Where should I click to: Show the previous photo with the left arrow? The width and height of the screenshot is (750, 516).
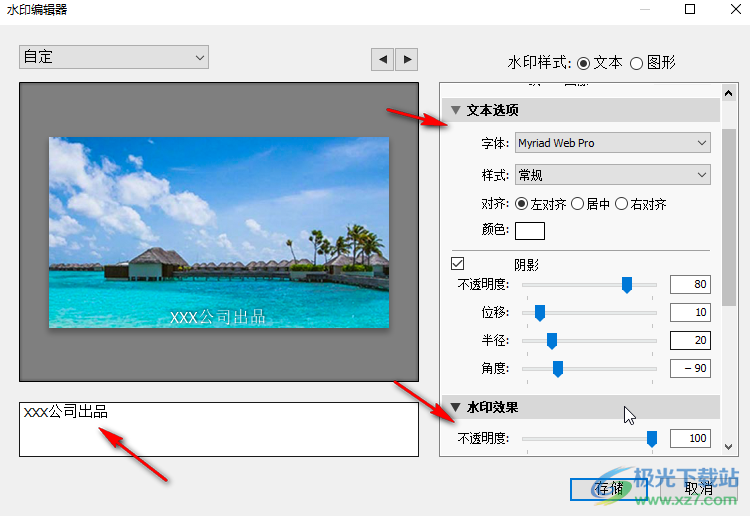382,59
